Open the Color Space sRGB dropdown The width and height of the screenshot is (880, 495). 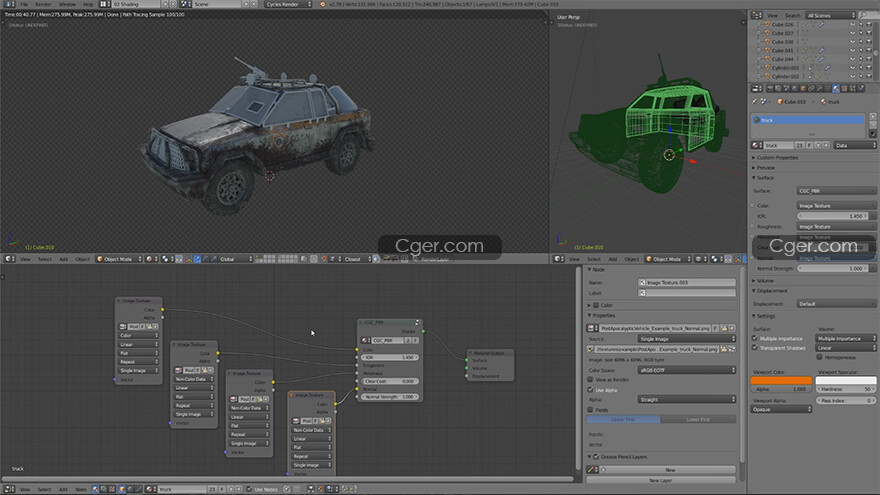click(x=686, y=370)
